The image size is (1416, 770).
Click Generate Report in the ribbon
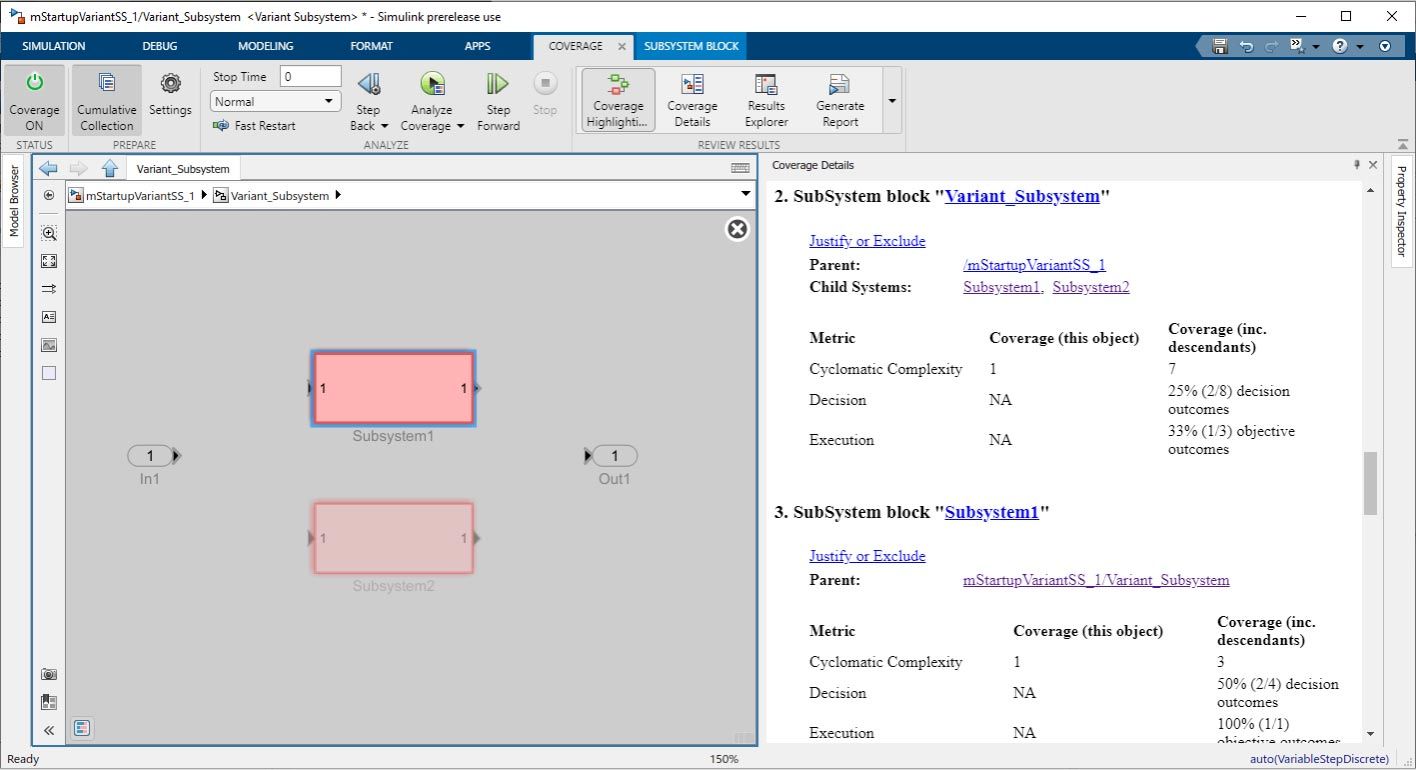click(x=839, y=98)
